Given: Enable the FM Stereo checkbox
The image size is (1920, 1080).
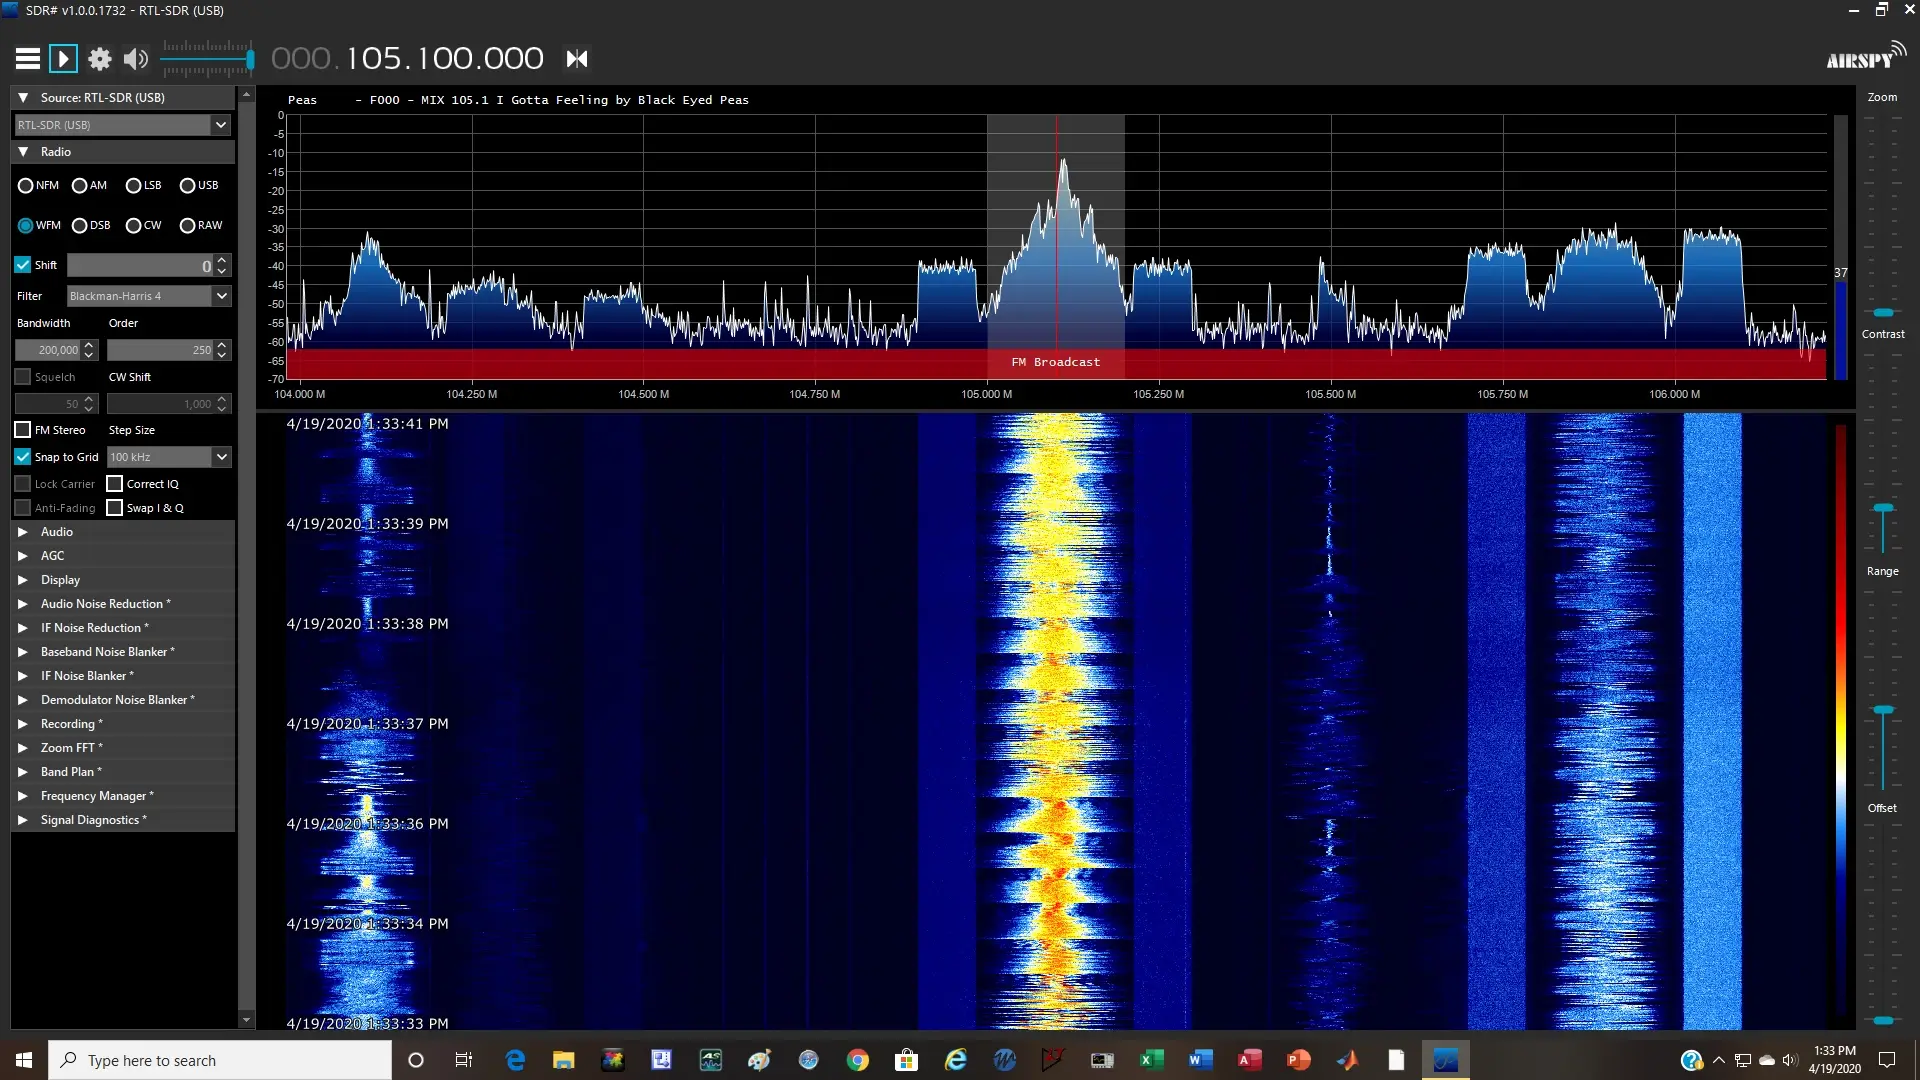Looking at the screenshot, I should [x=22, y=430].
